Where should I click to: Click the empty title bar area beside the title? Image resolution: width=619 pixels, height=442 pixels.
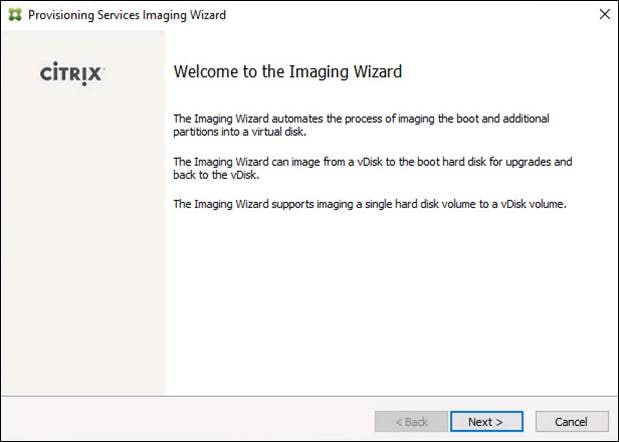(400, 15)
